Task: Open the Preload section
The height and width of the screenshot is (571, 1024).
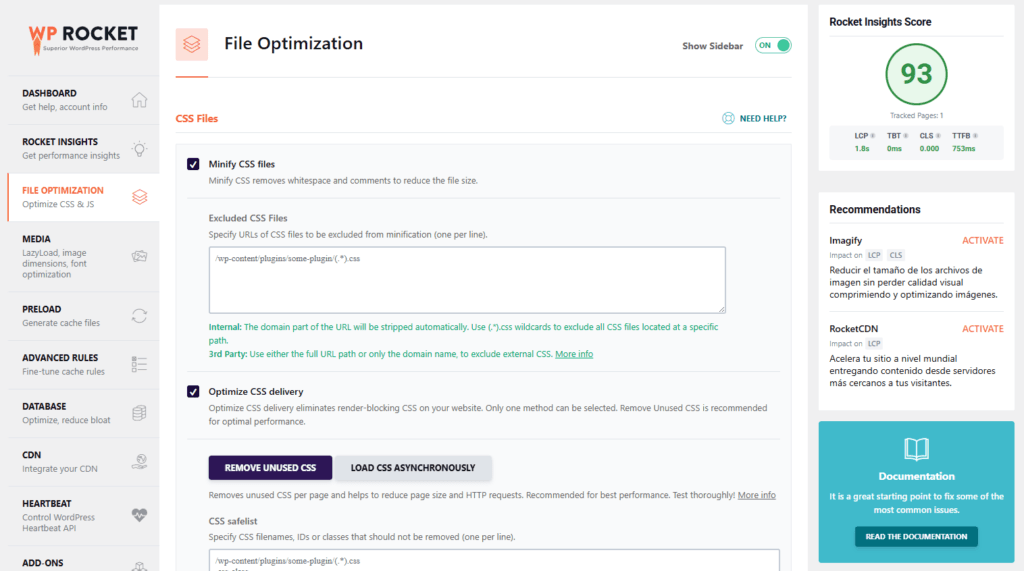Action: [83, 316]
